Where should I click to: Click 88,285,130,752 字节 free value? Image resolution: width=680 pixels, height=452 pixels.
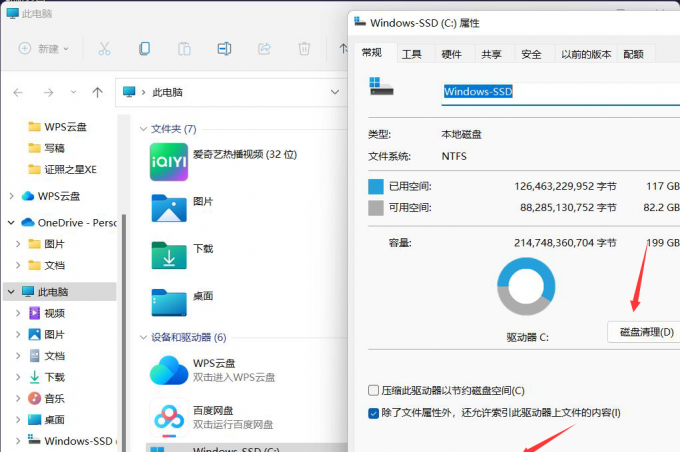tap(569, 208)
